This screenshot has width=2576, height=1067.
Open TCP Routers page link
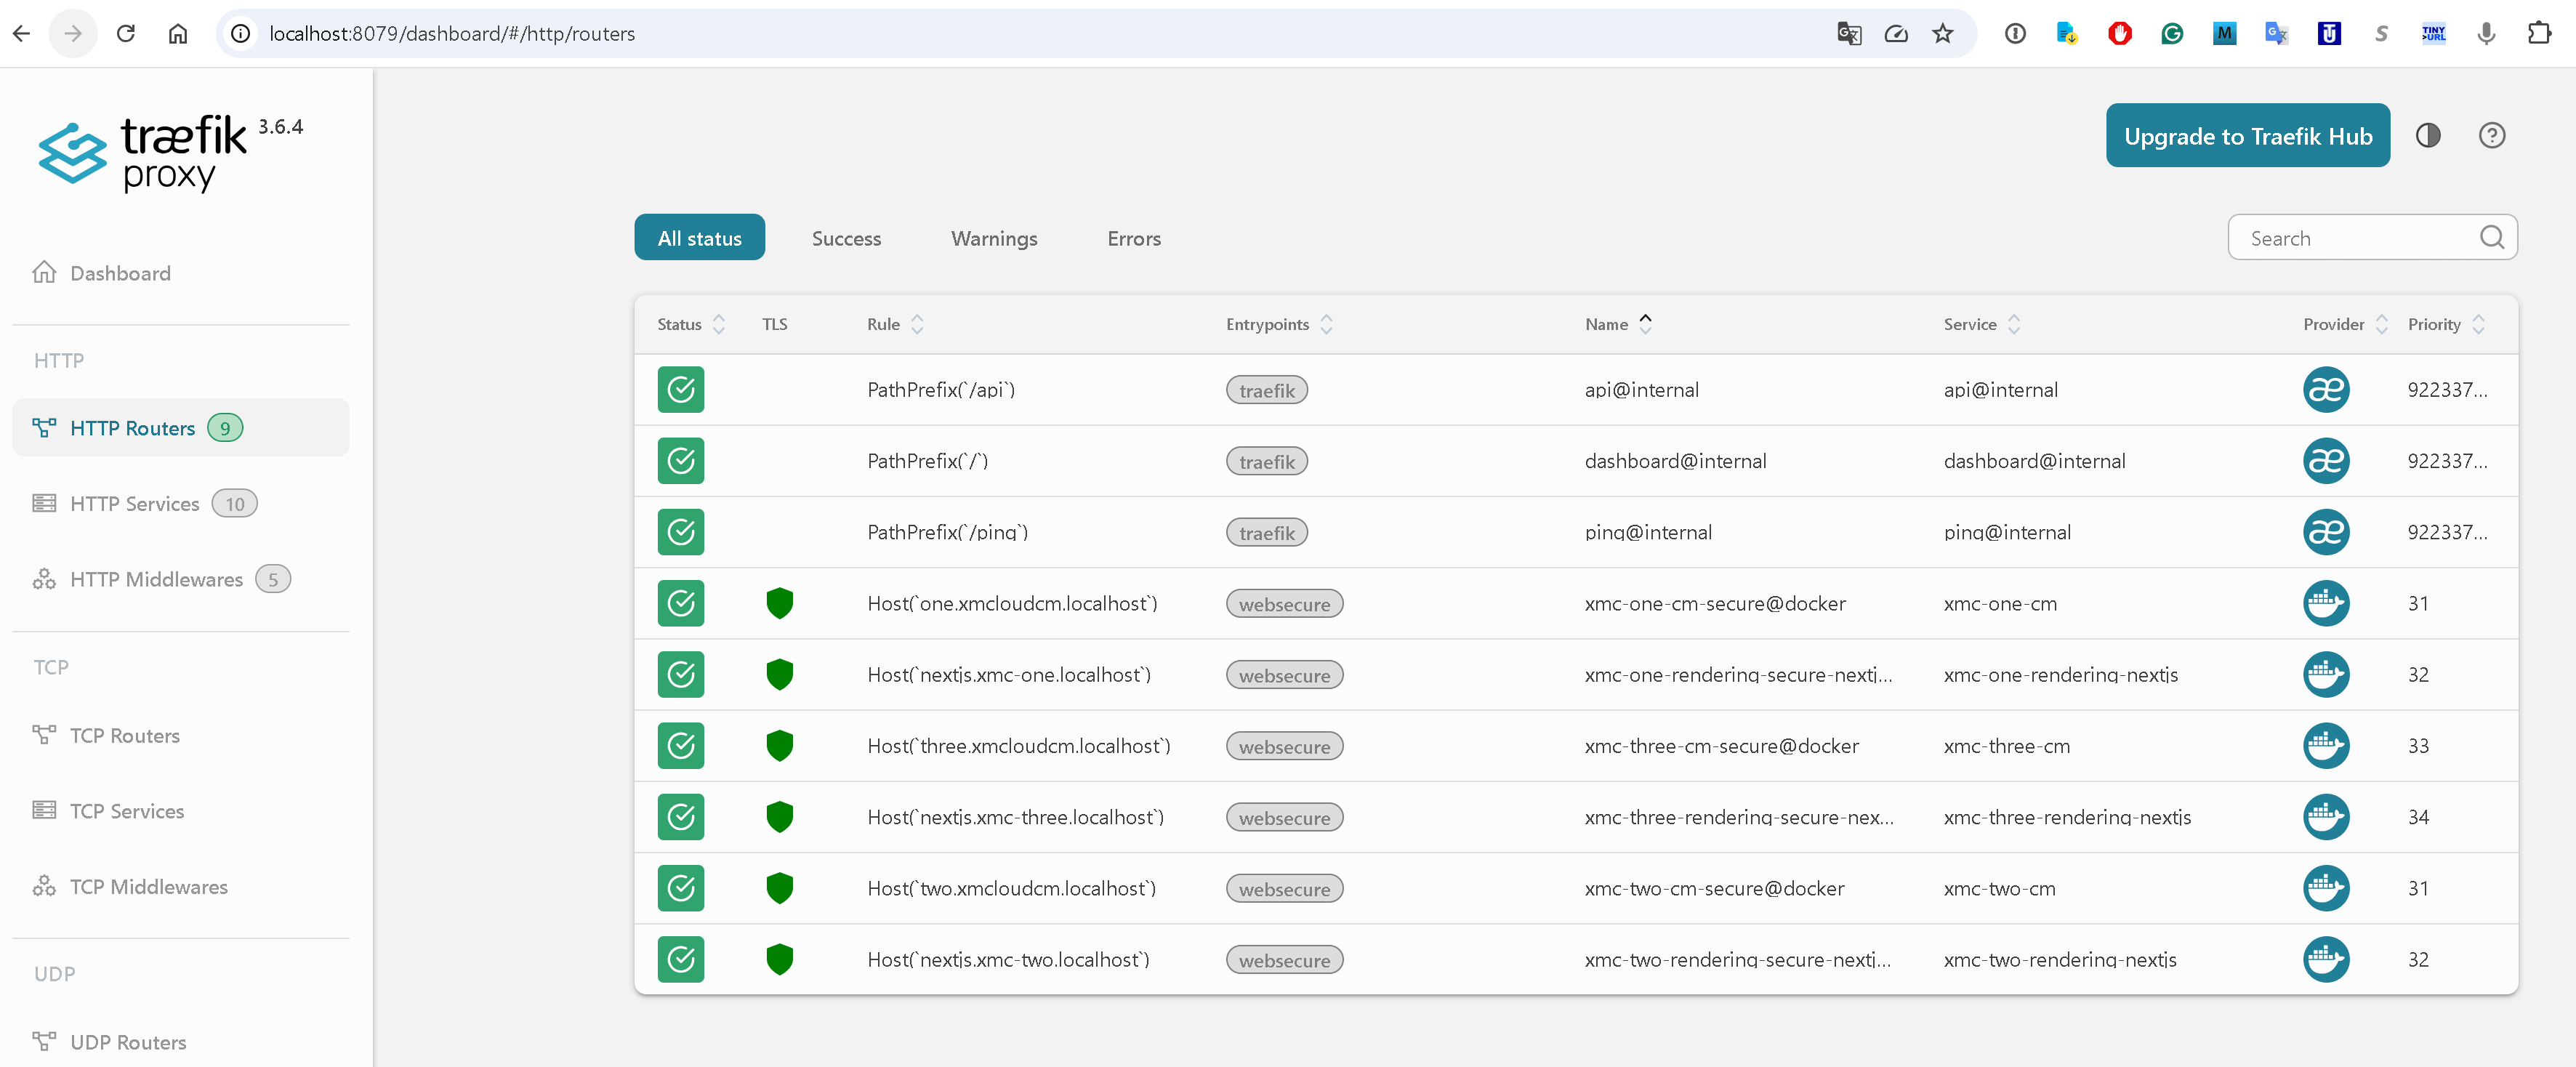click(x=124, y=735)
